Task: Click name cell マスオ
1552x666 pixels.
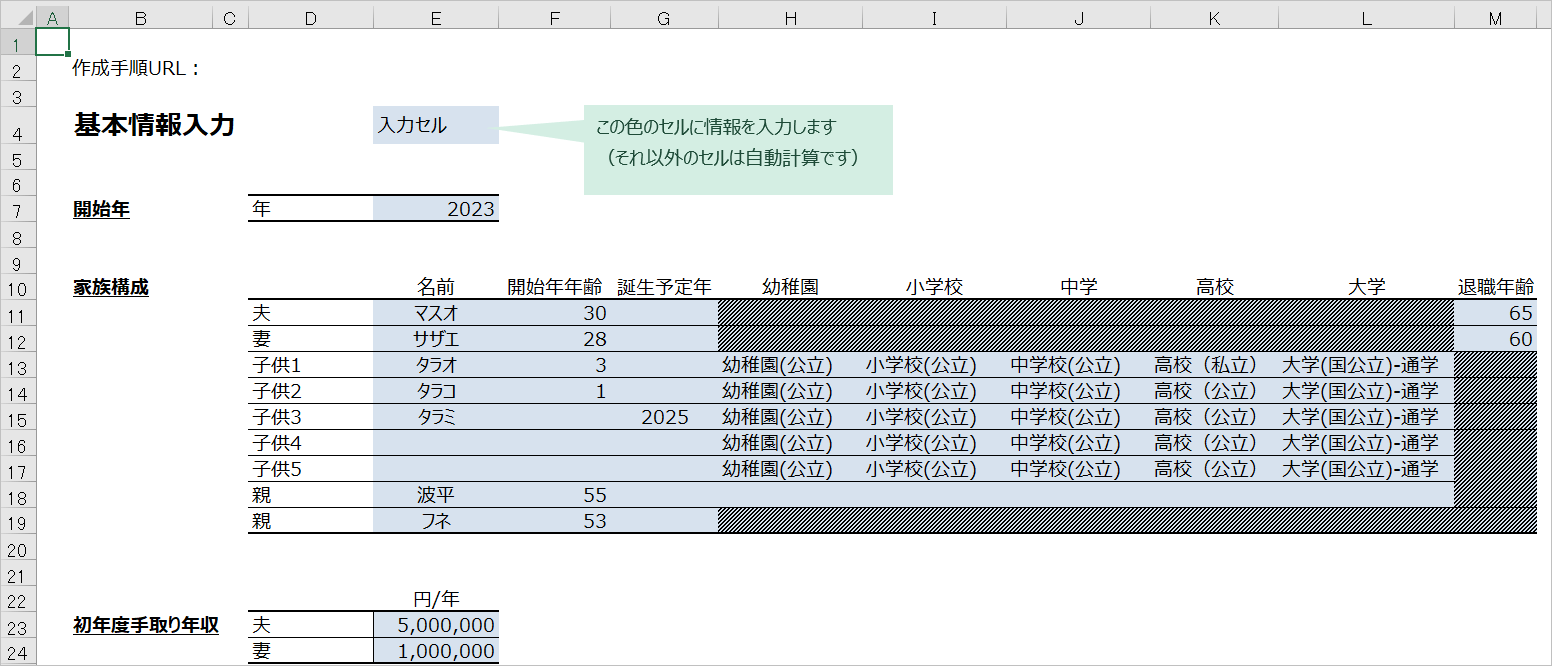Action: coord(435,313)
